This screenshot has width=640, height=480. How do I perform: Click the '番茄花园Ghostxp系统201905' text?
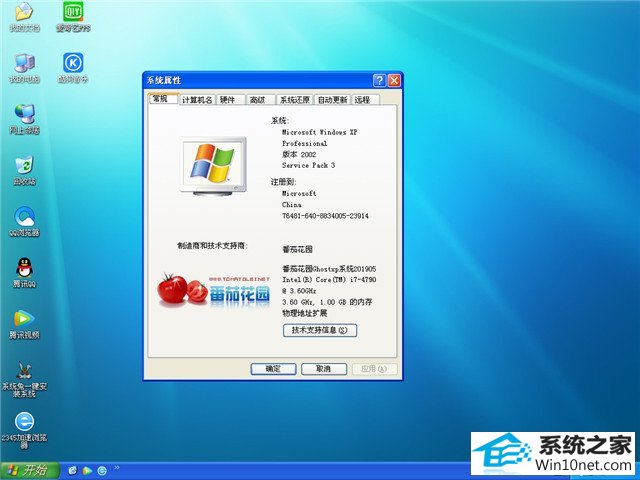[329, 269]
